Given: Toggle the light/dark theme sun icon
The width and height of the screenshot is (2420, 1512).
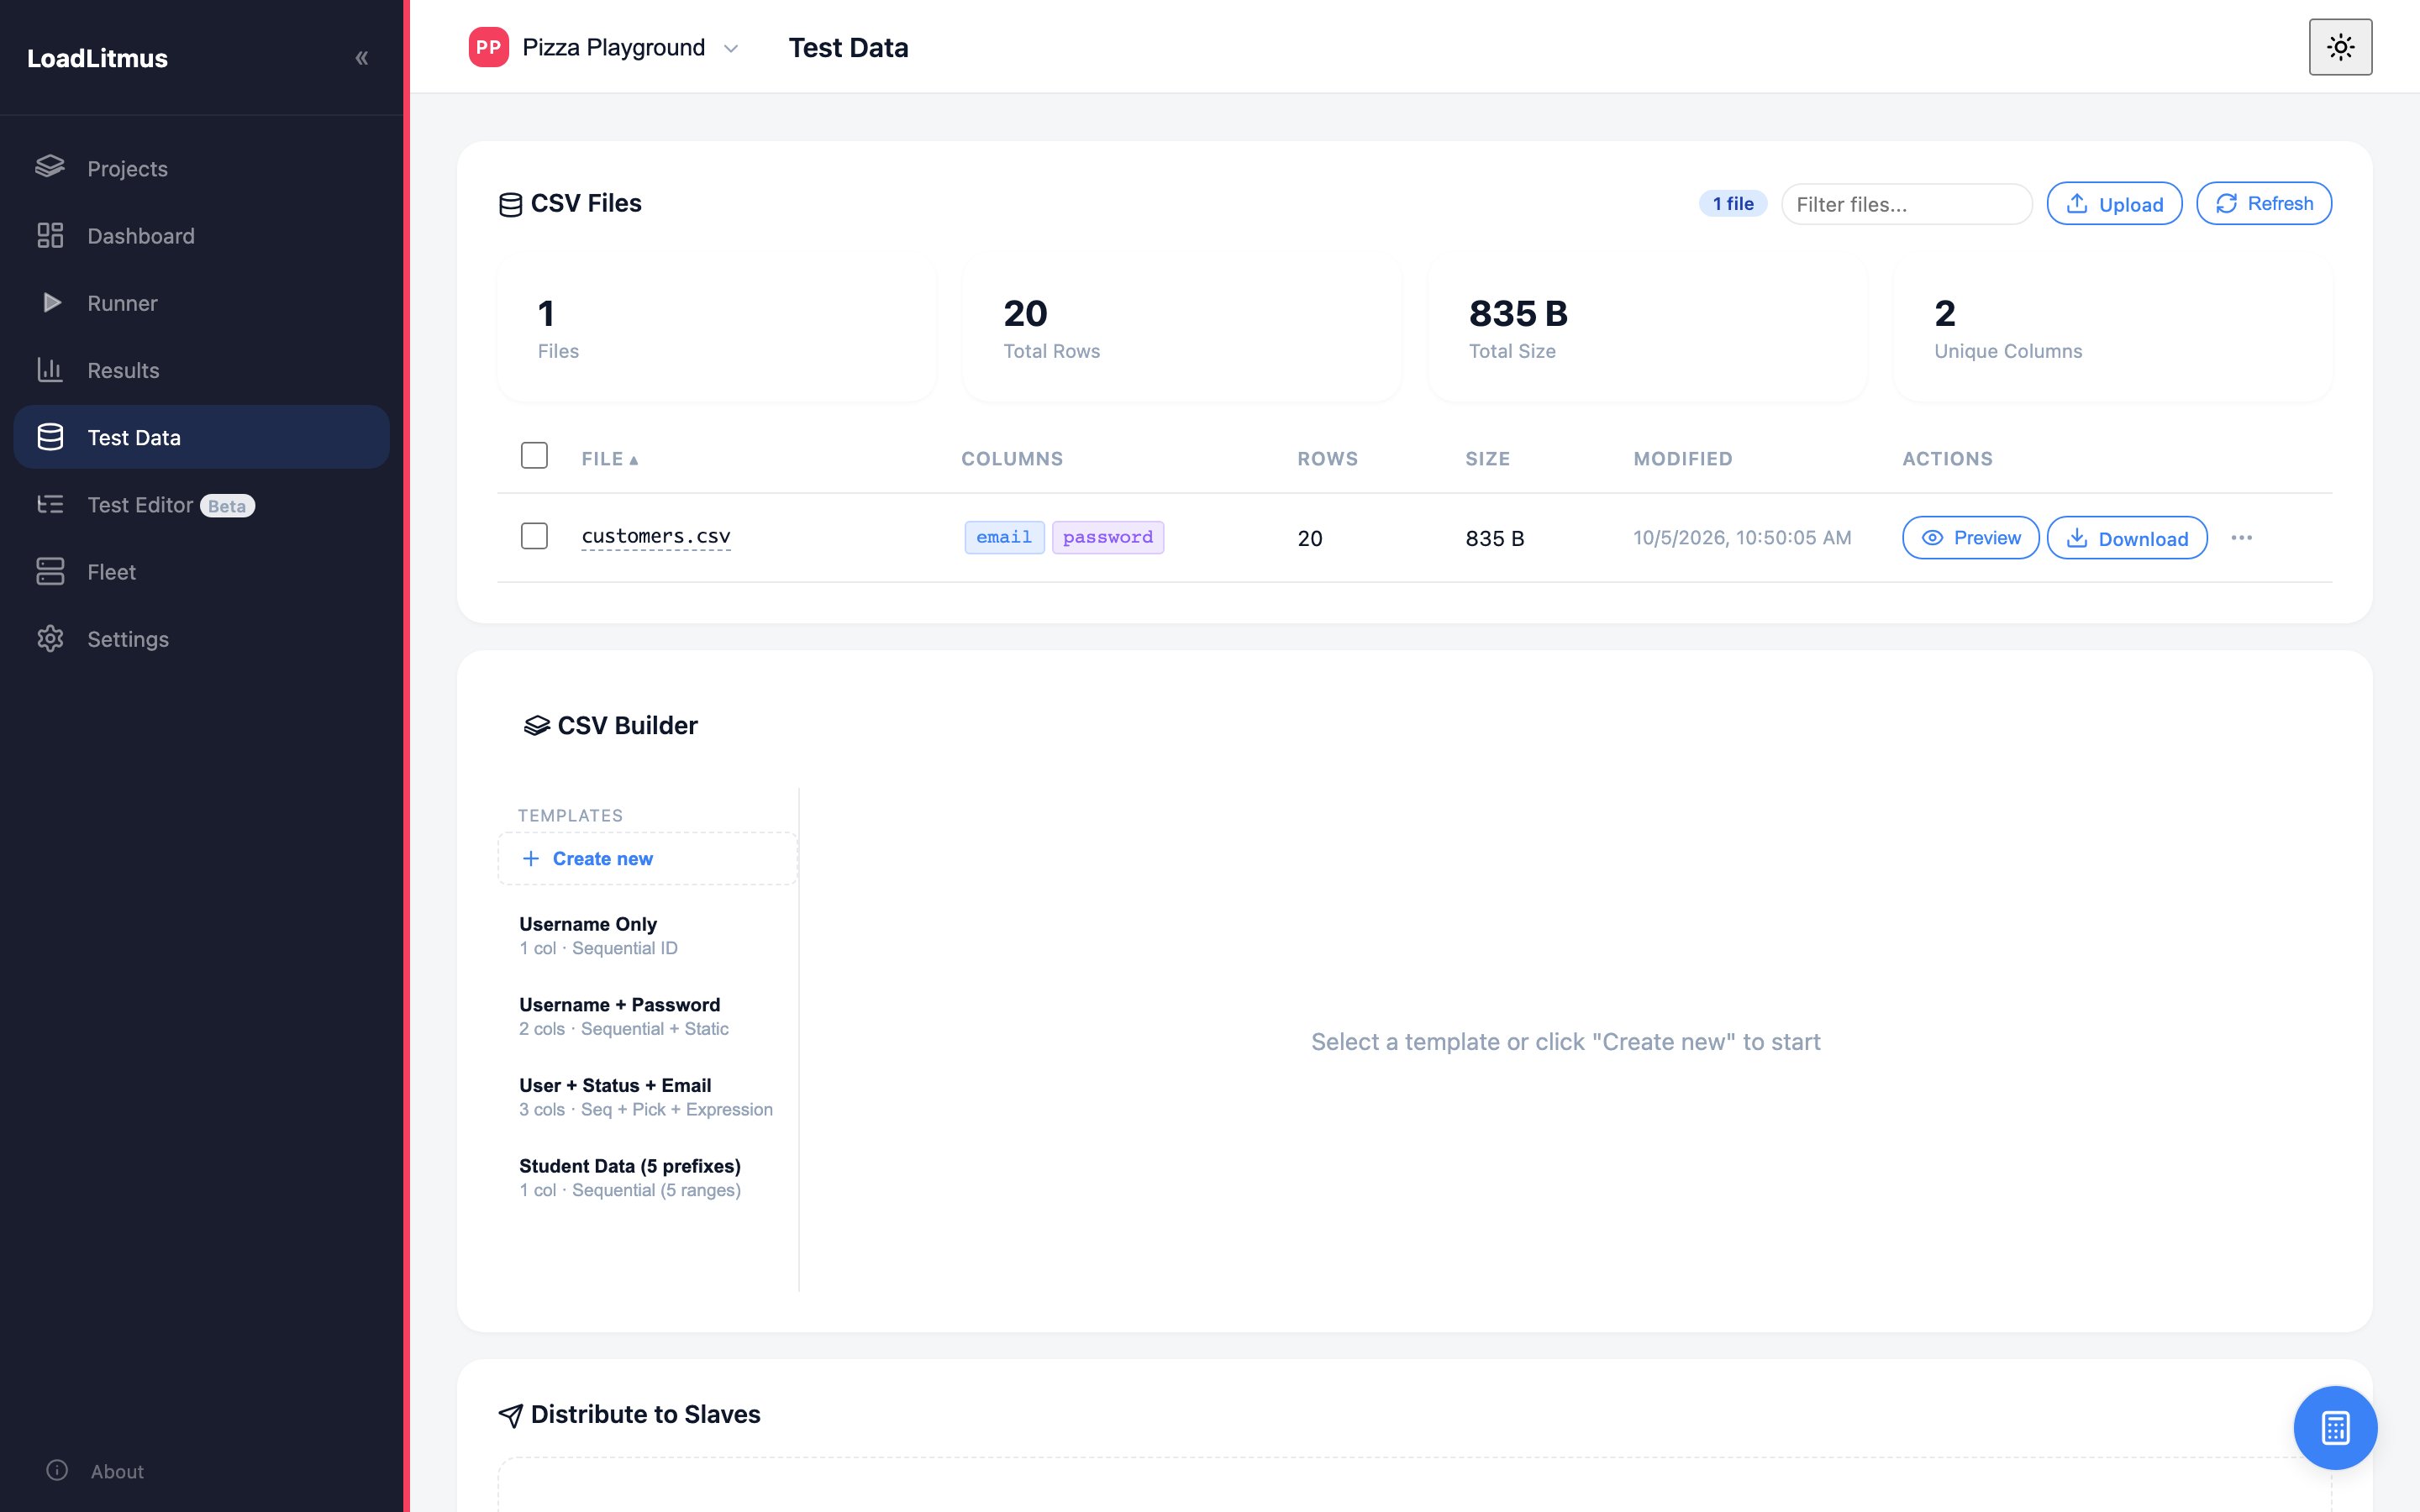Looking at the screenshot, I should pyautogui.click(x=2340, y=47).
